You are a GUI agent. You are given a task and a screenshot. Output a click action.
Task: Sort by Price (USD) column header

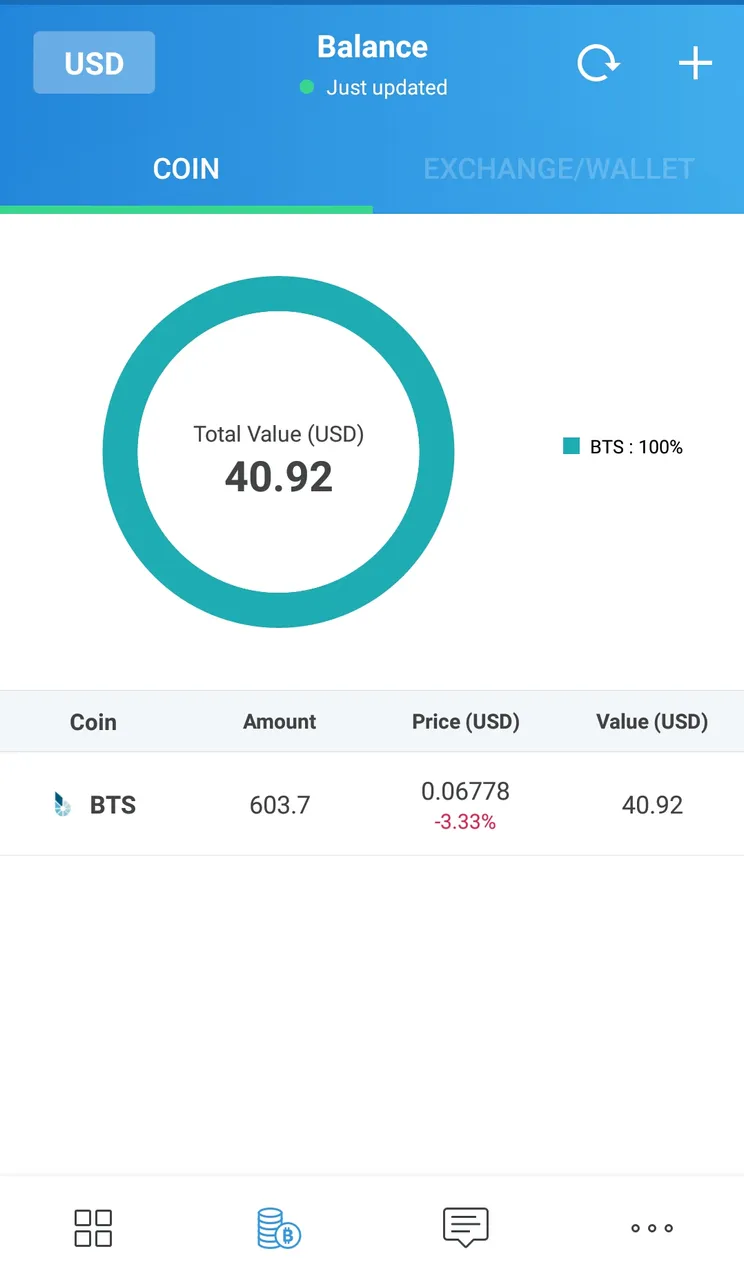coord(466,722)
